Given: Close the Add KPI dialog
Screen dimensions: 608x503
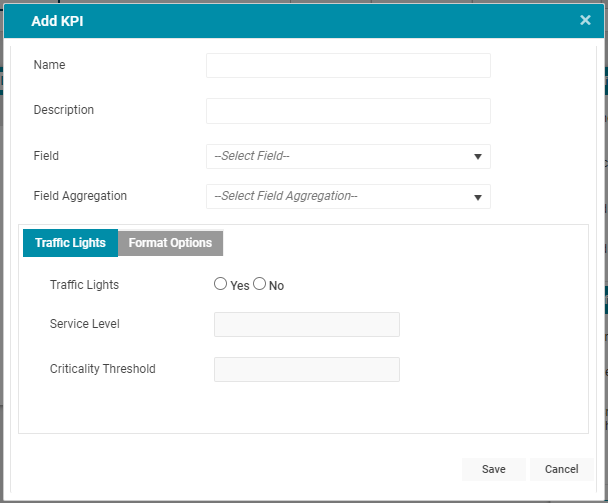Looking at the screenshot, I should pos(585,20).
